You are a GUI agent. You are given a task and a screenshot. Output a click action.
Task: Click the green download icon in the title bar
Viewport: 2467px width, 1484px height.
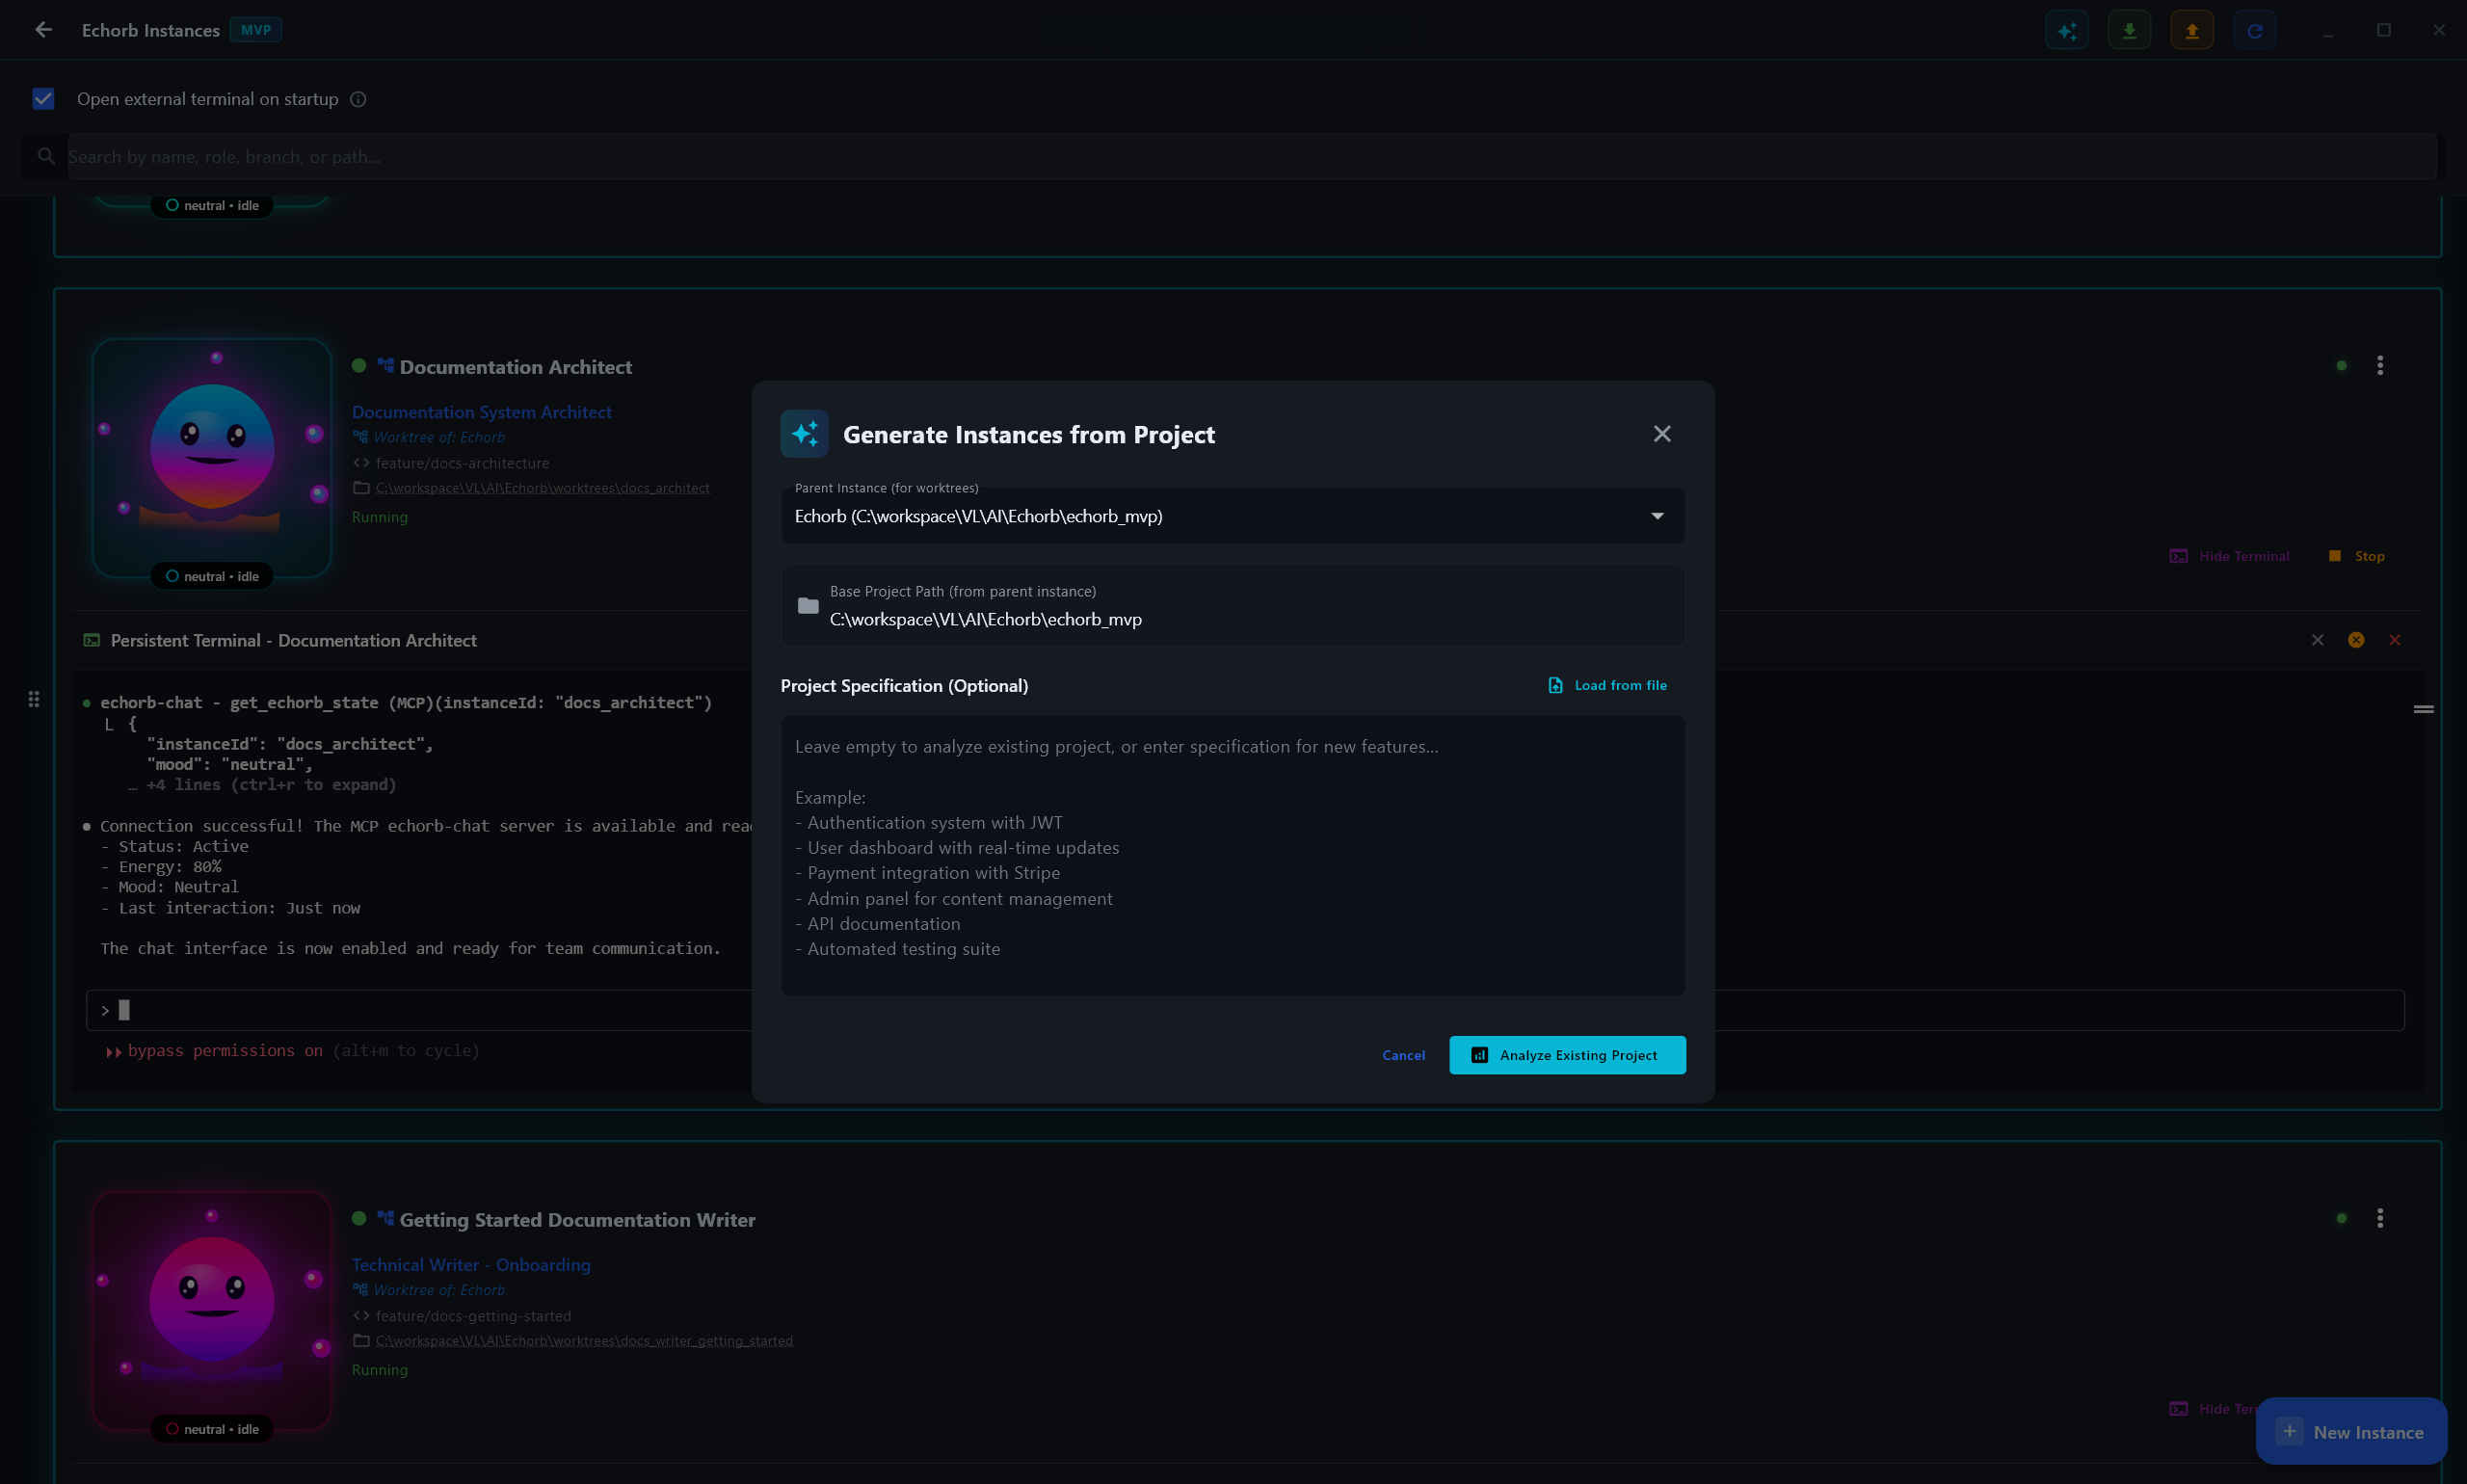(2129, 29)
